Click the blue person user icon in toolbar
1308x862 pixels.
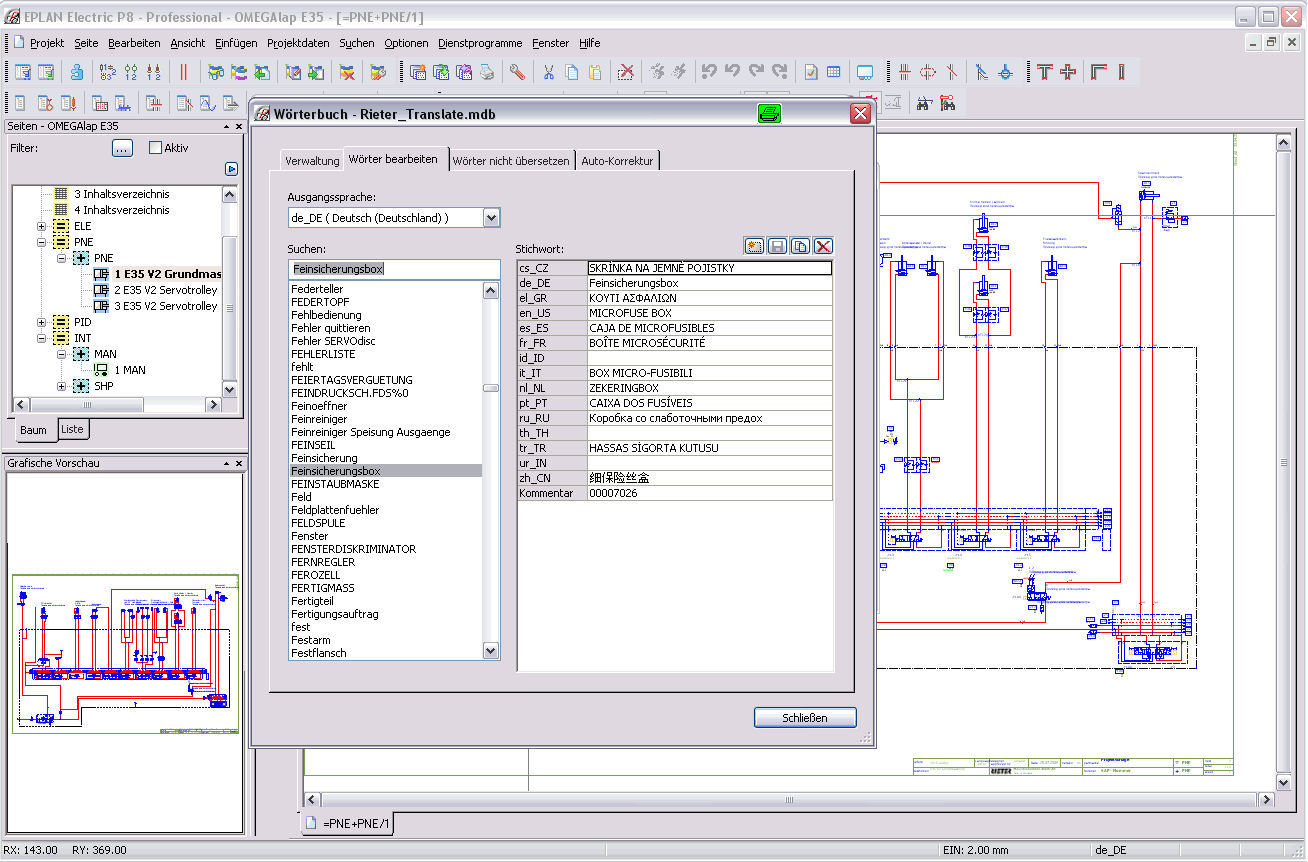(76, 72)
